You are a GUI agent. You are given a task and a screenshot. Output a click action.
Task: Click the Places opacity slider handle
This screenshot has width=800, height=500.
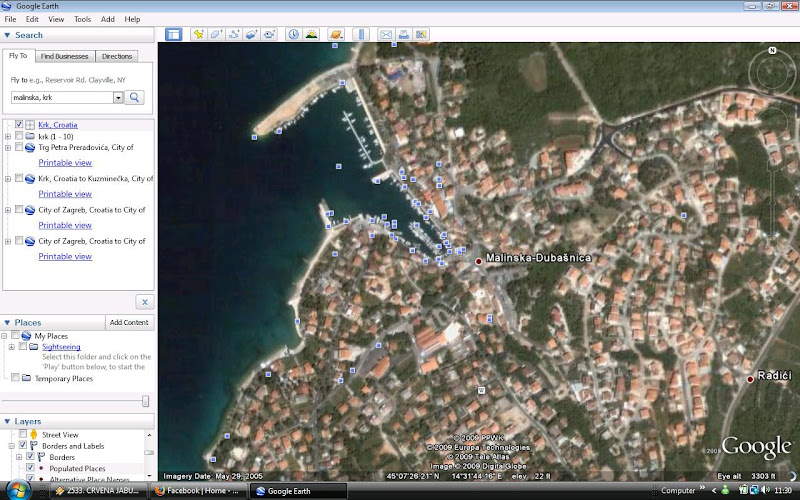145,401
